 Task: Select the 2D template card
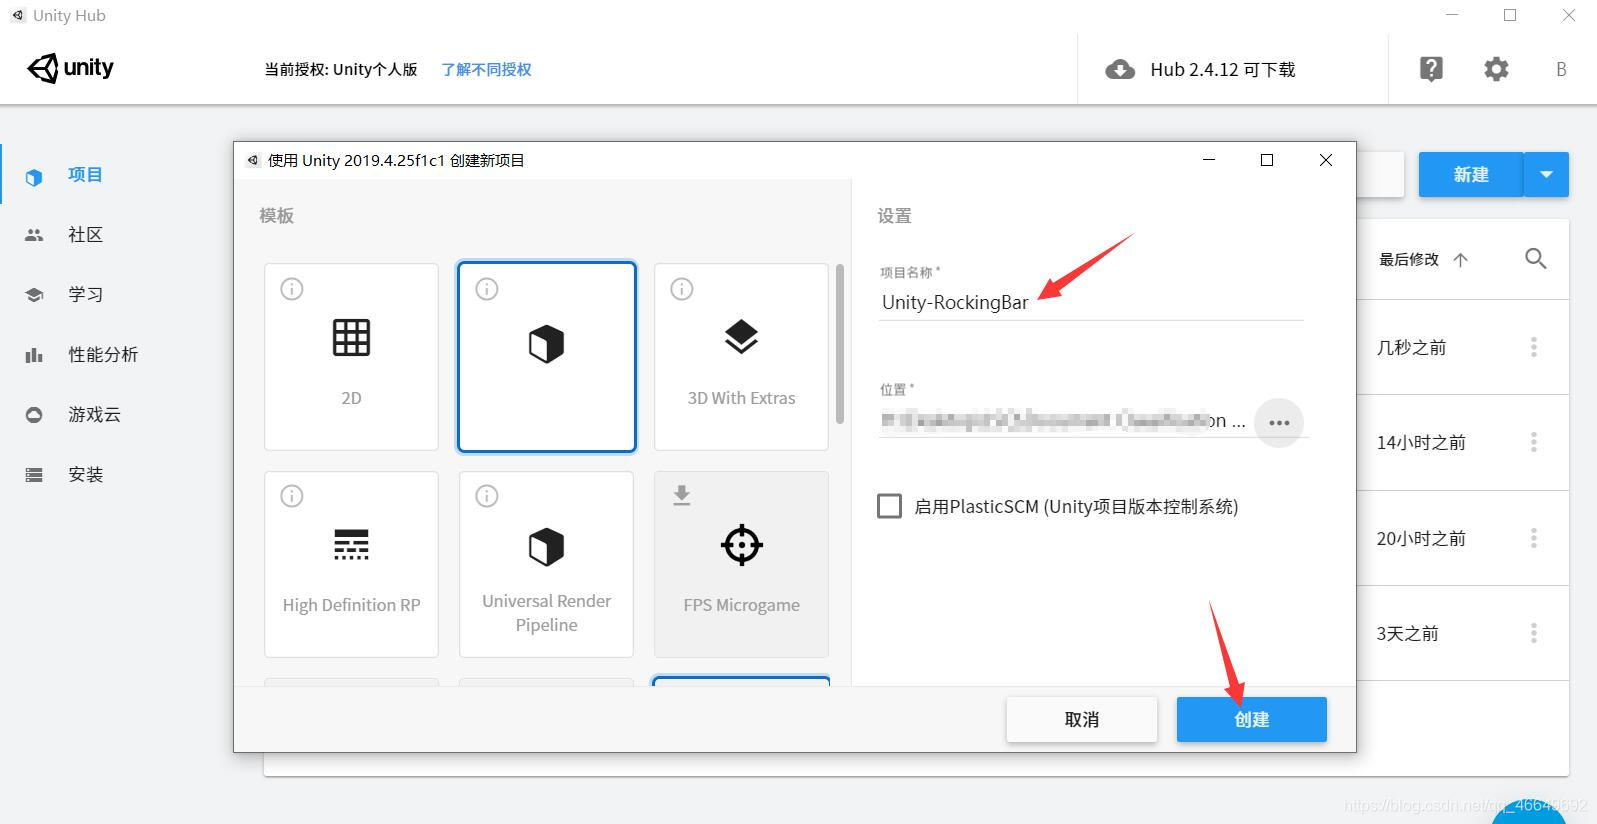click(x=351, y=357)
